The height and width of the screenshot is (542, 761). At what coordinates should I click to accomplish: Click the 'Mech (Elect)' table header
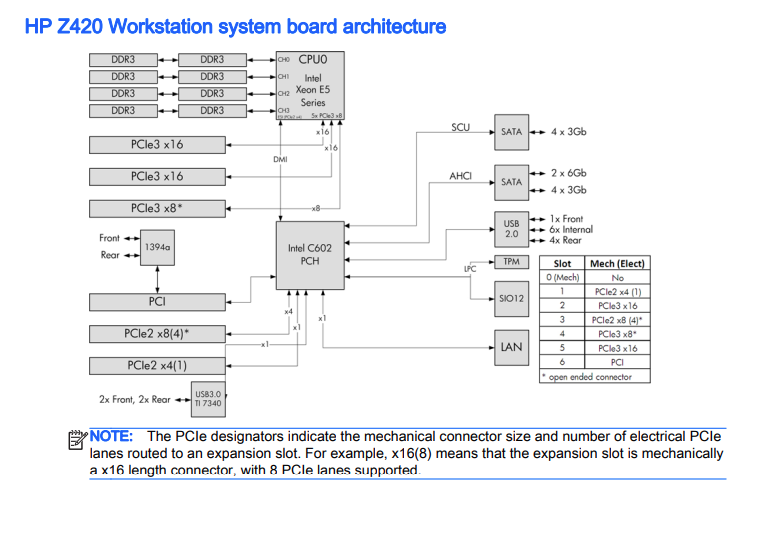(617, 263)
